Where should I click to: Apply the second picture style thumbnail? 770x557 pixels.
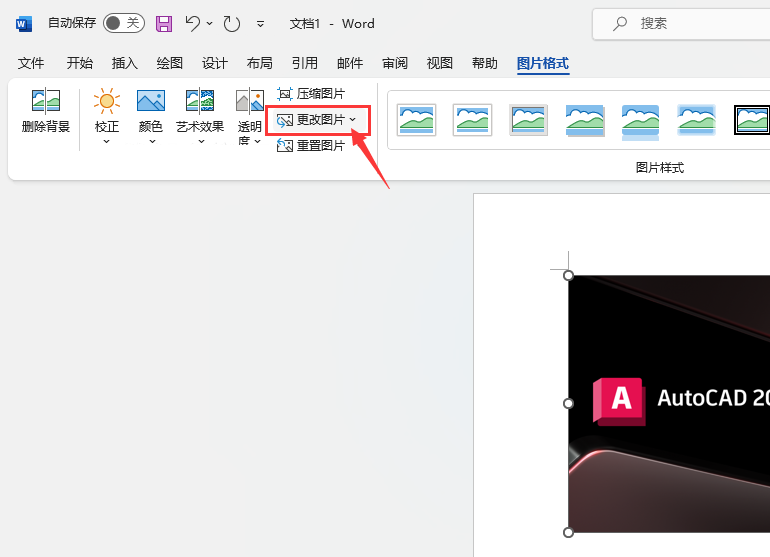click(472, 120)
